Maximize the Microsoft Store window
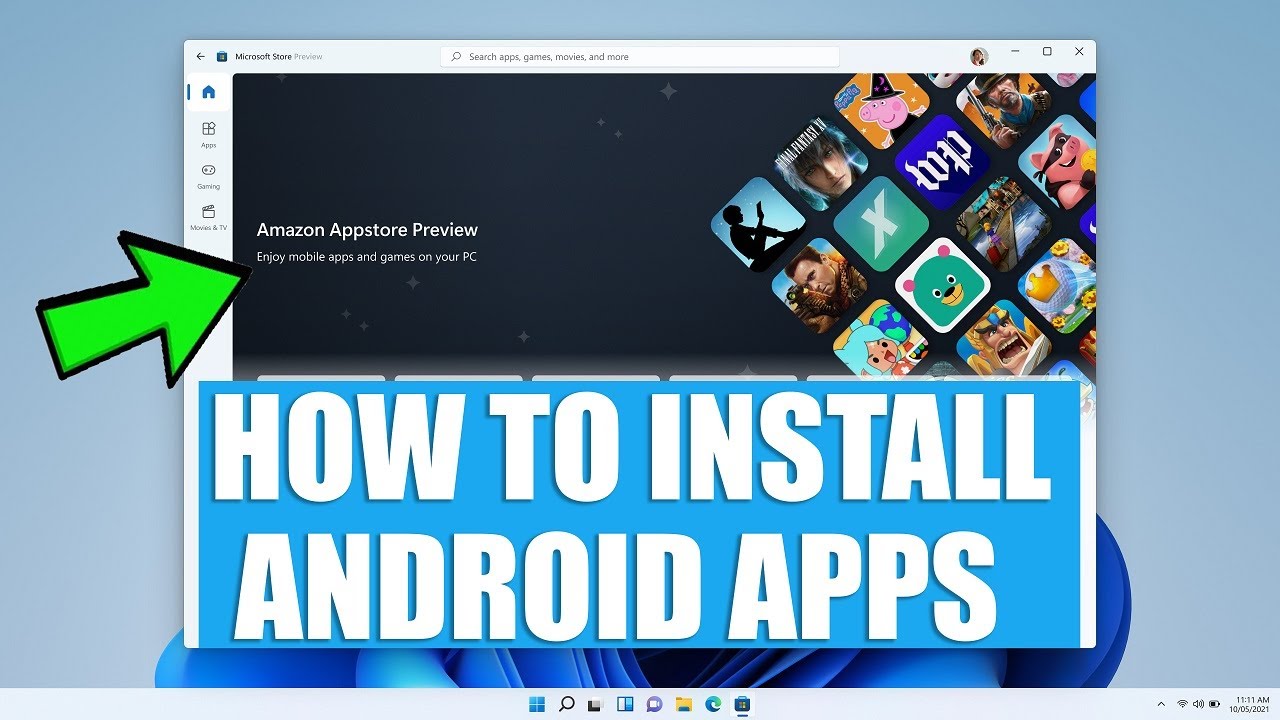The width and height of the screenshot is (1280, 720). (x=1047, y=51)
